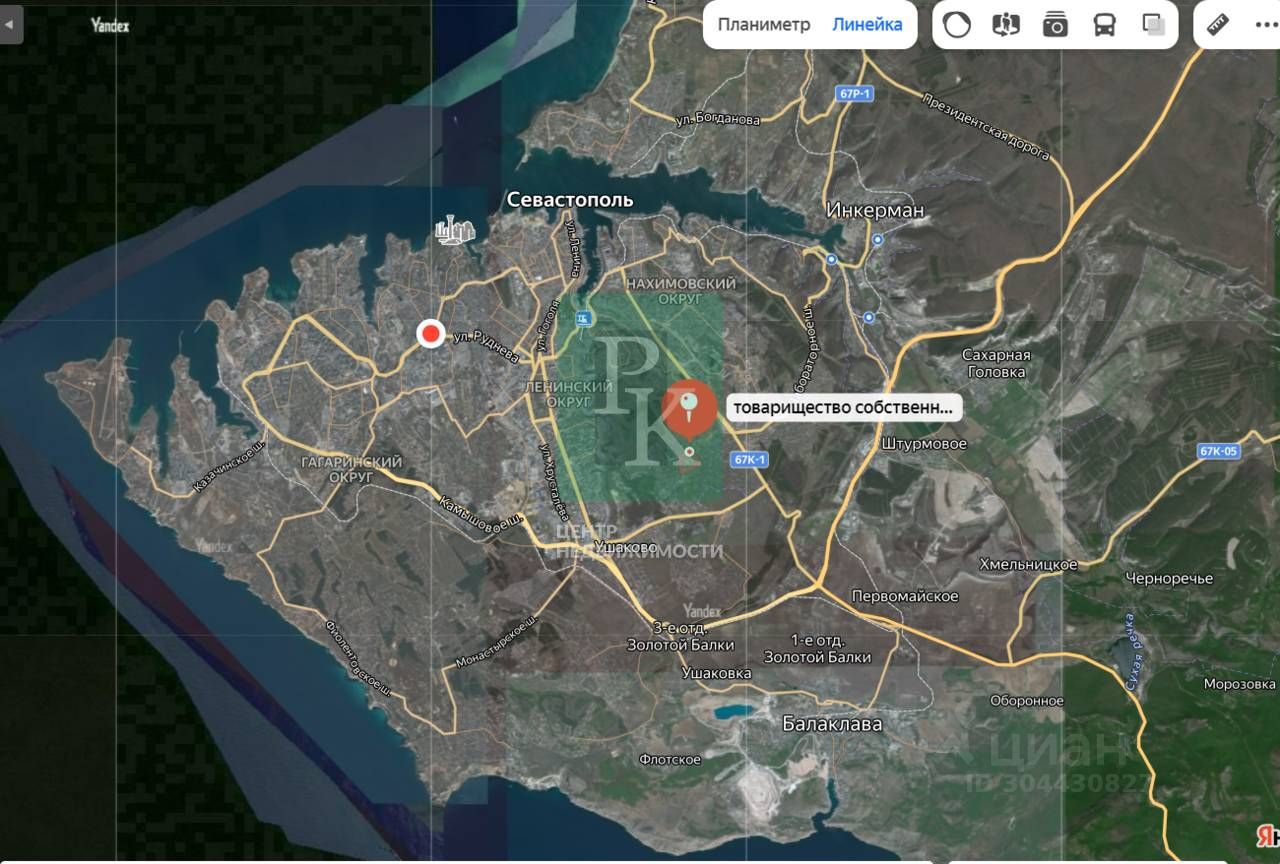
Task: Click the 67Р-1 highway badge
Action: [856, 93]
